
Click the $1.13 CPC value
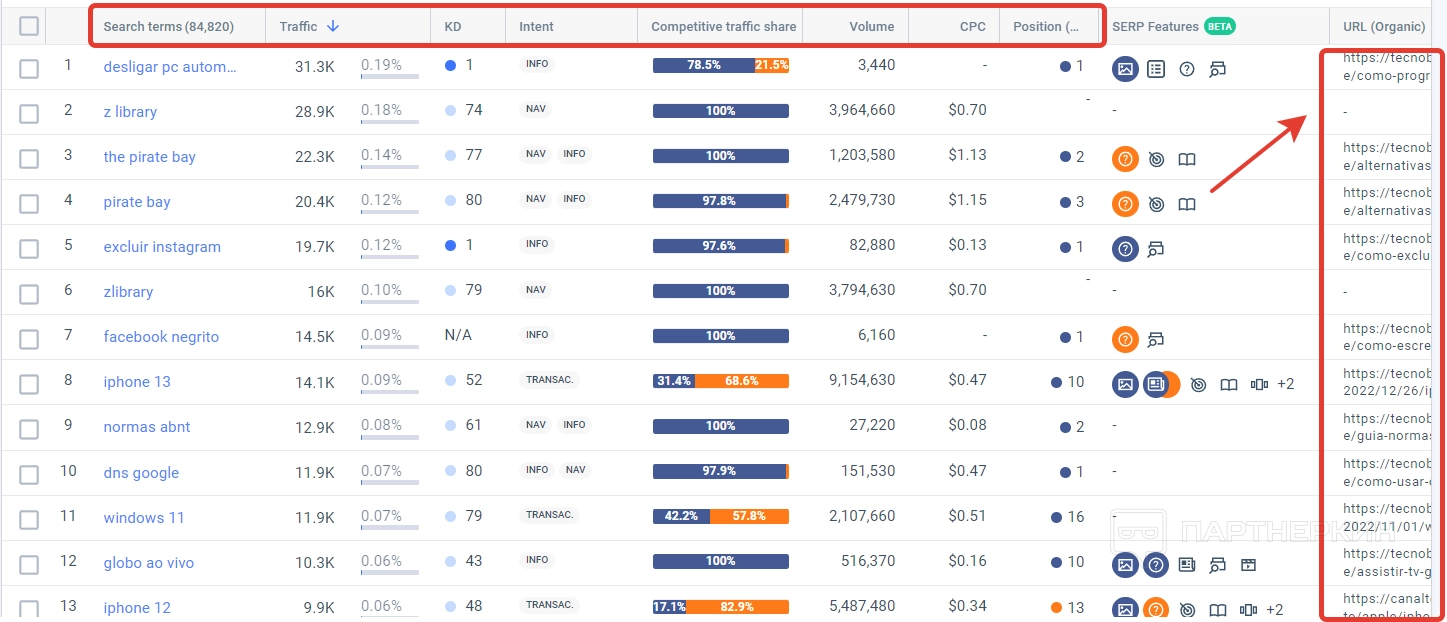coord(968,155)
